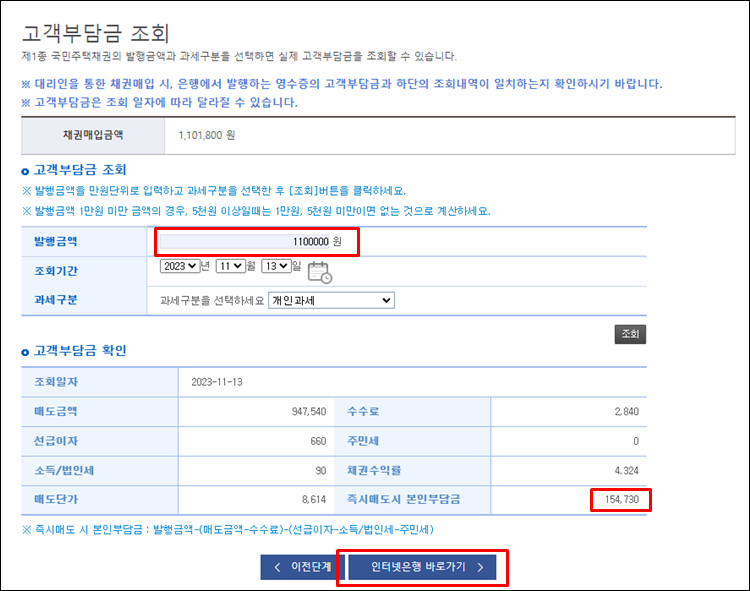Select the 1,101,800 원 채권매입금액 value

tap(207, 135)
